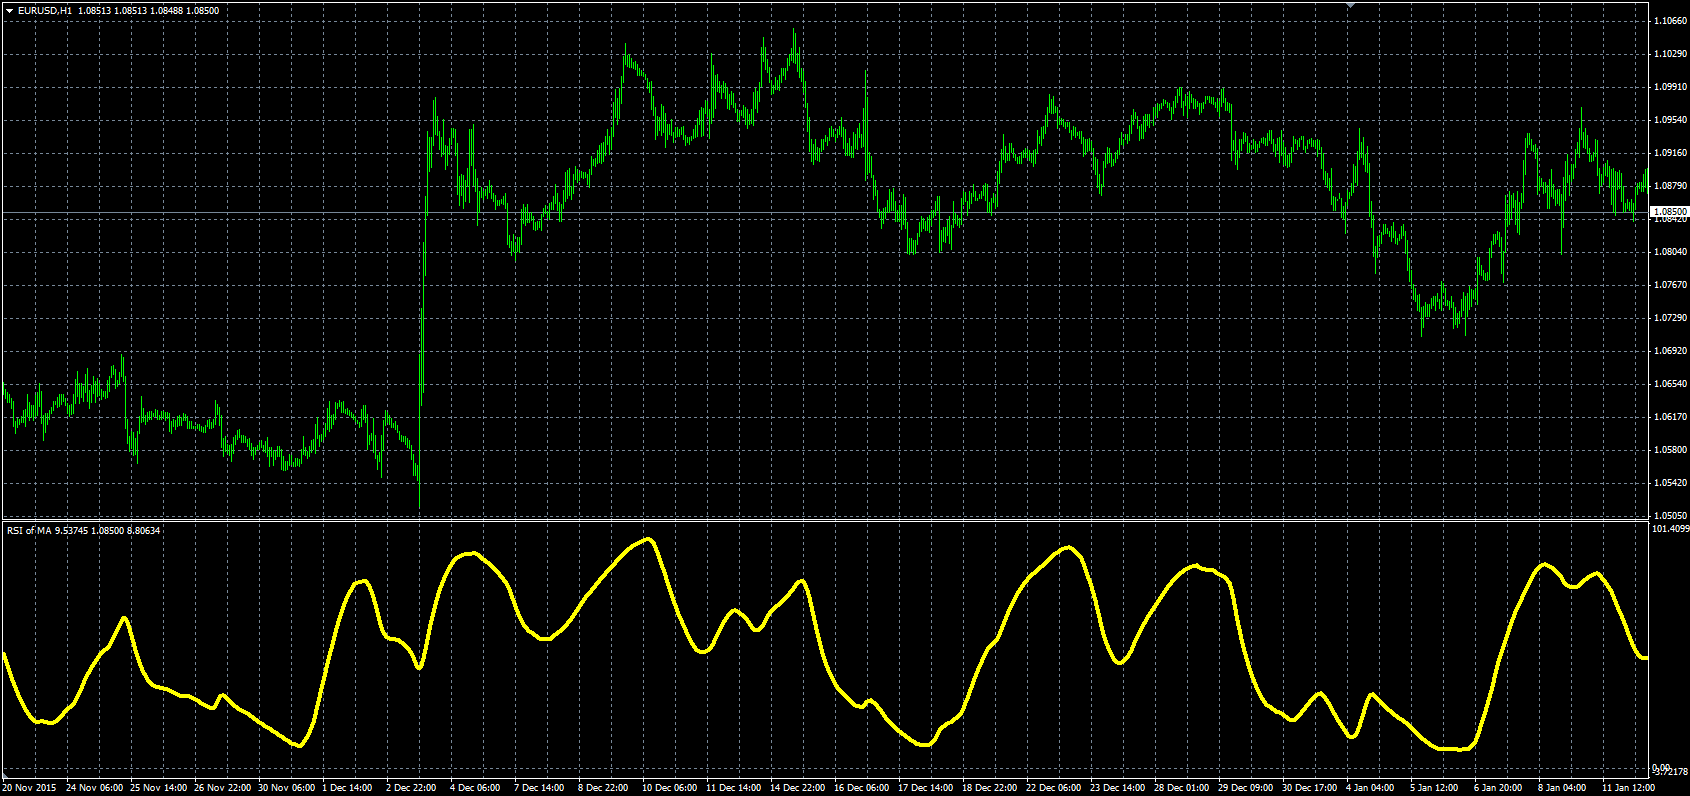Click the 1.08790 price scale value

click(1671, 186)
